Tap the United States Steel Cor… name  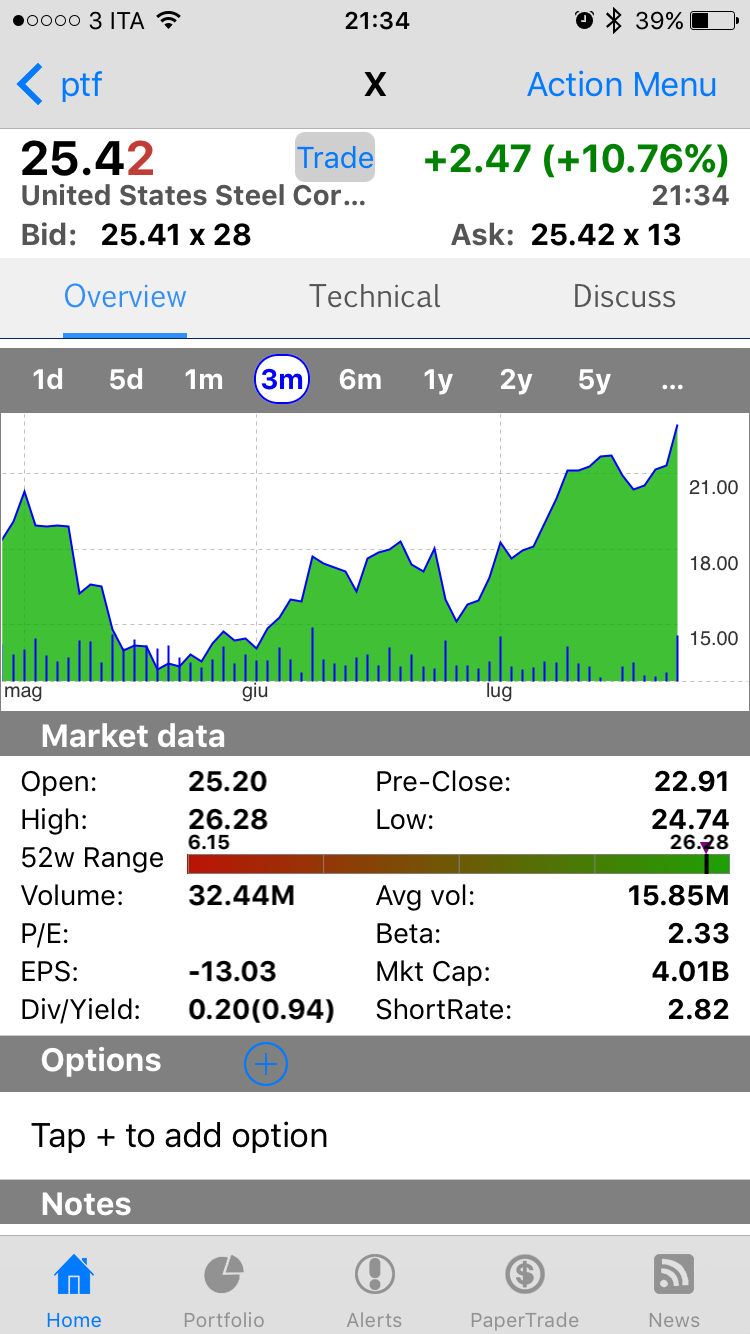click(193, 195)
